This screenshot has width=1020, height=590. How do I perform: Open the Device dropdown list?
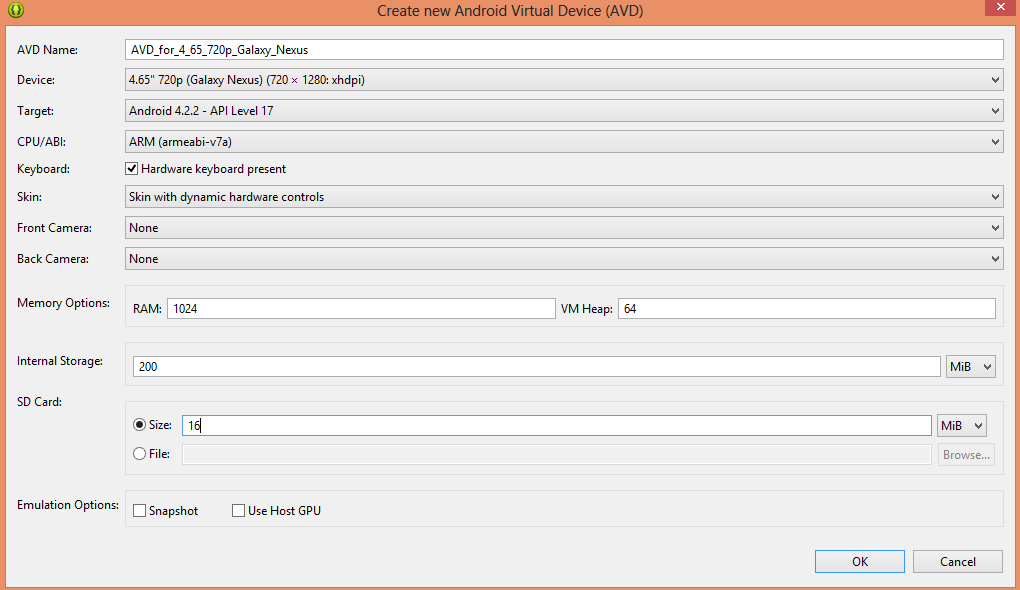click(564, 80)
